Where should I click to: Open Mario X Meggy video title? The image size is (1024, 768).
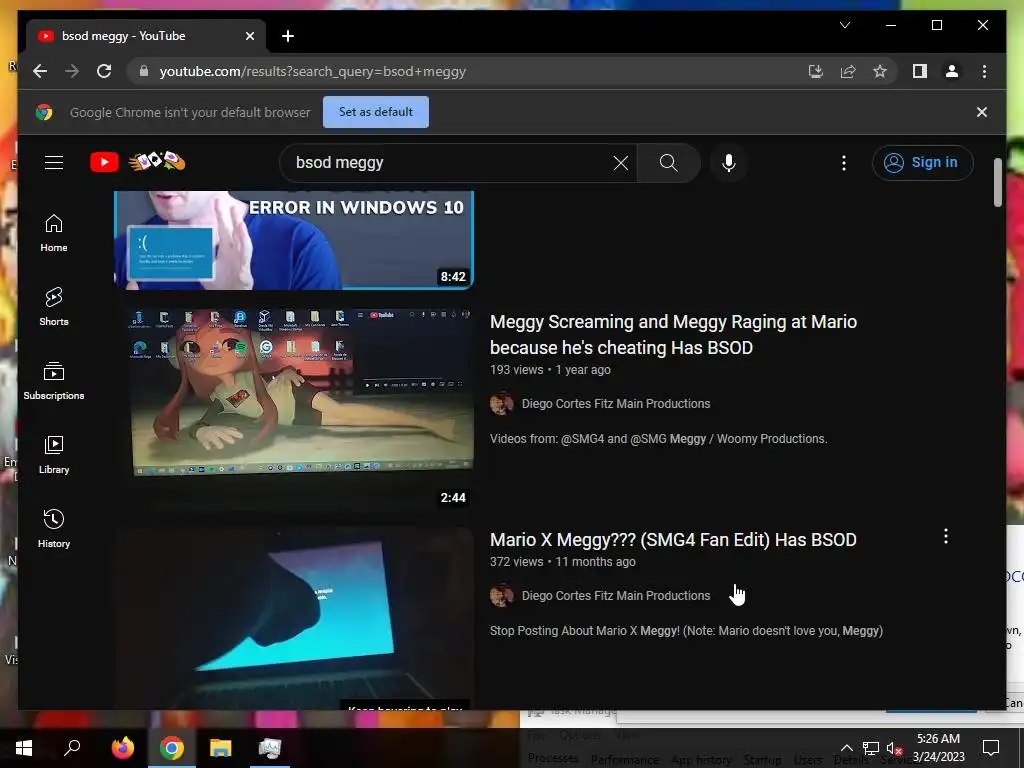point(673,539)
